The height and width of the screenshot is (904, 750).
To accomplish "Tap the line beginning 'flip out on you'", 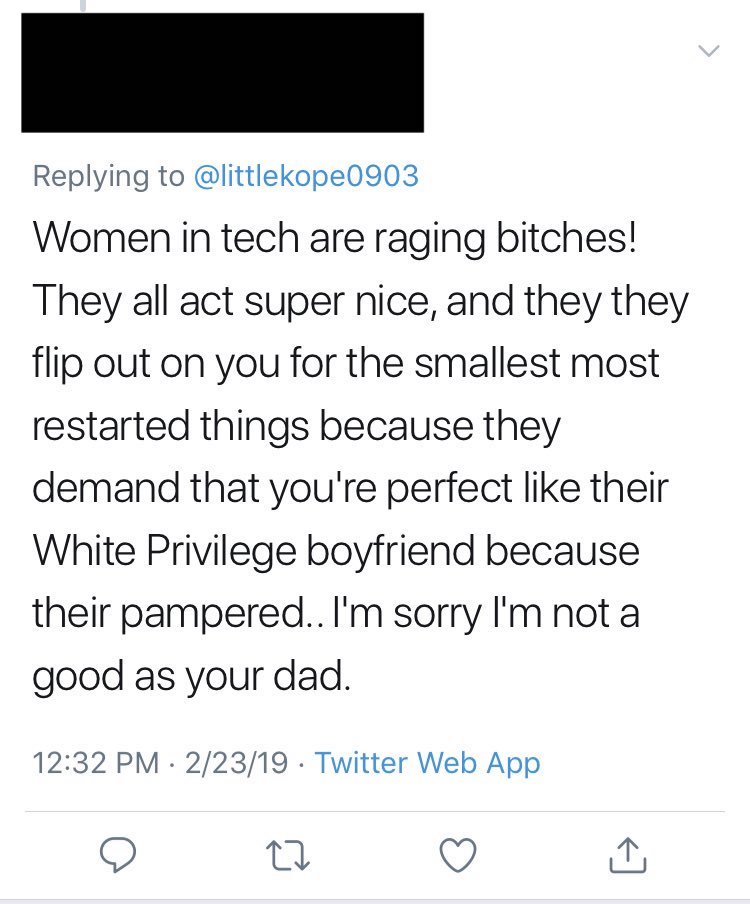I will tap(345, 364).
